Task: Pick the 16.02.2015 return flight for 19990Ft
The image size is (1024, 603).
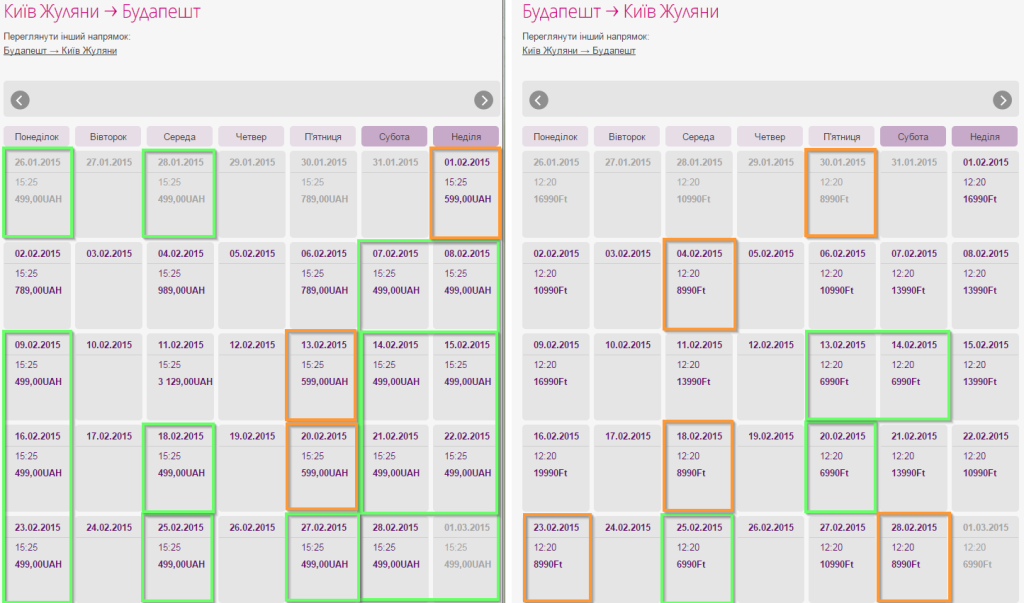Action: pyautogui.click(x=556, y=468)
